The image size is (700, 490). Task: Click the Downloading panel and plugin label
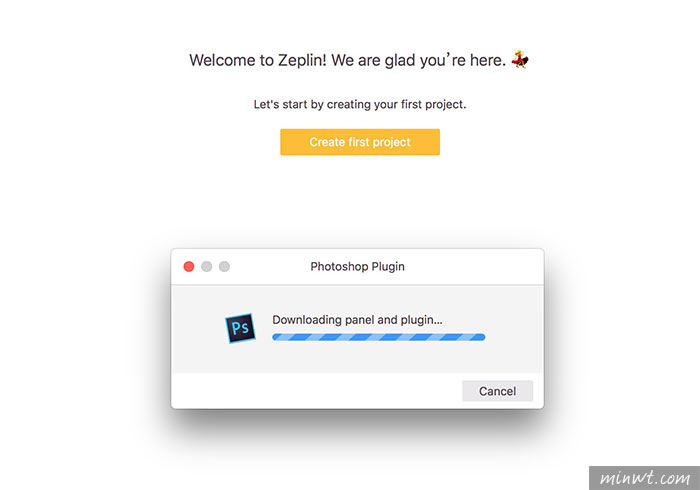357,320
